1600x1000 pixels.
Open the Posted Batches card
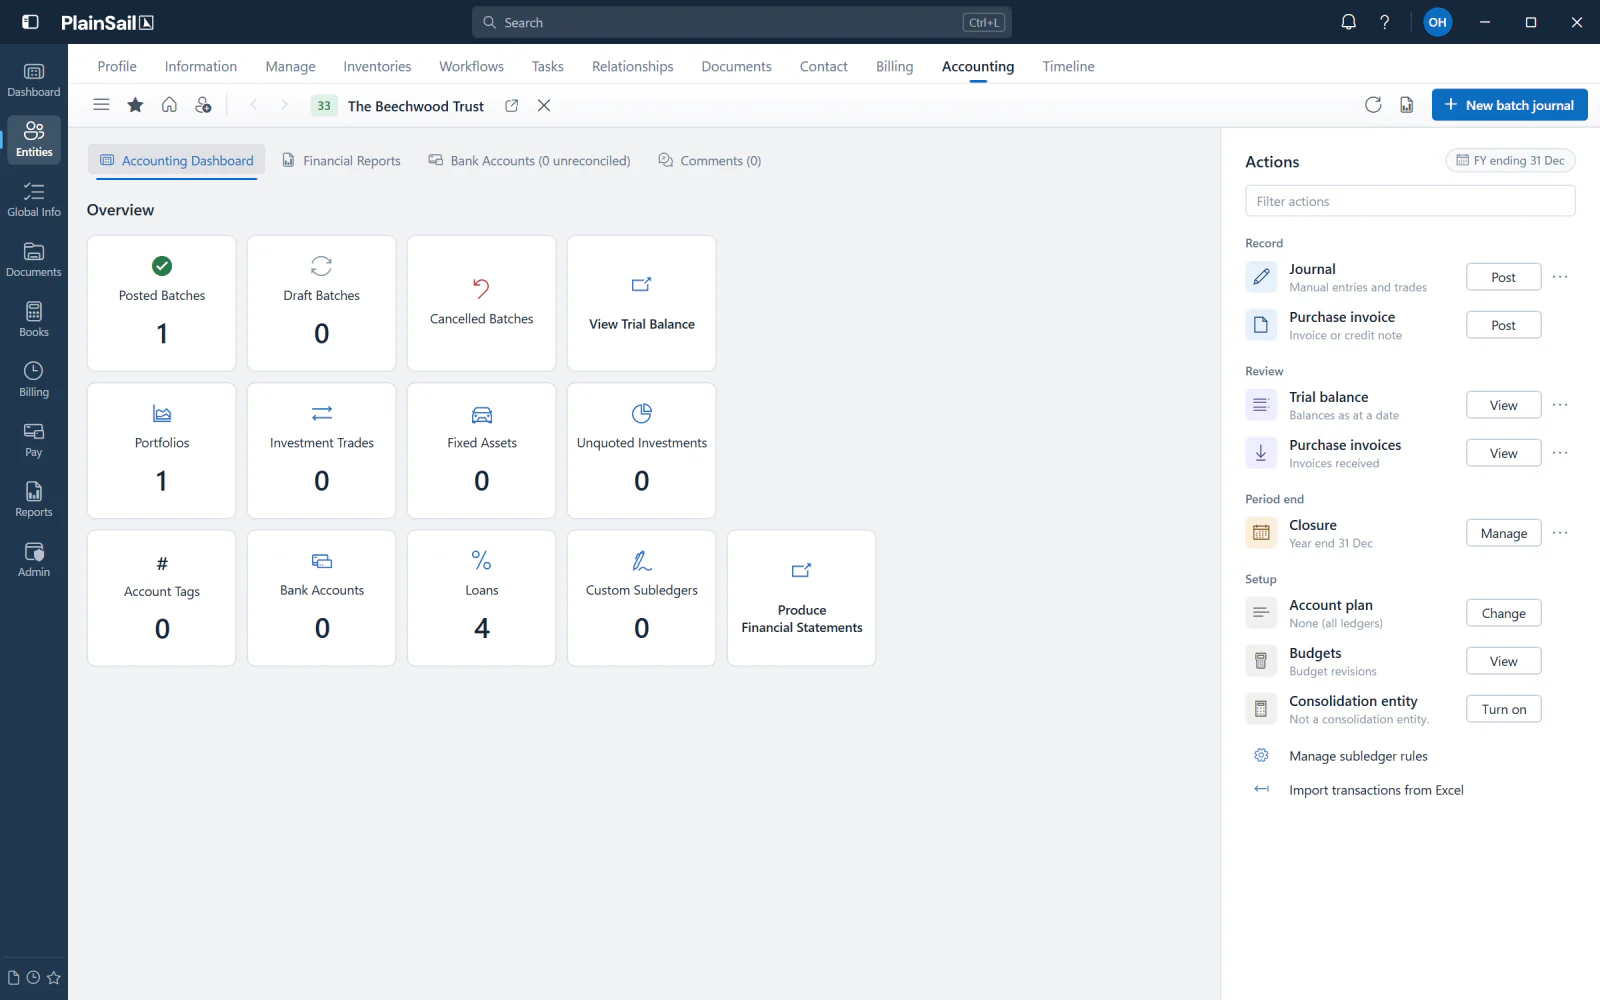click(162, 303)
